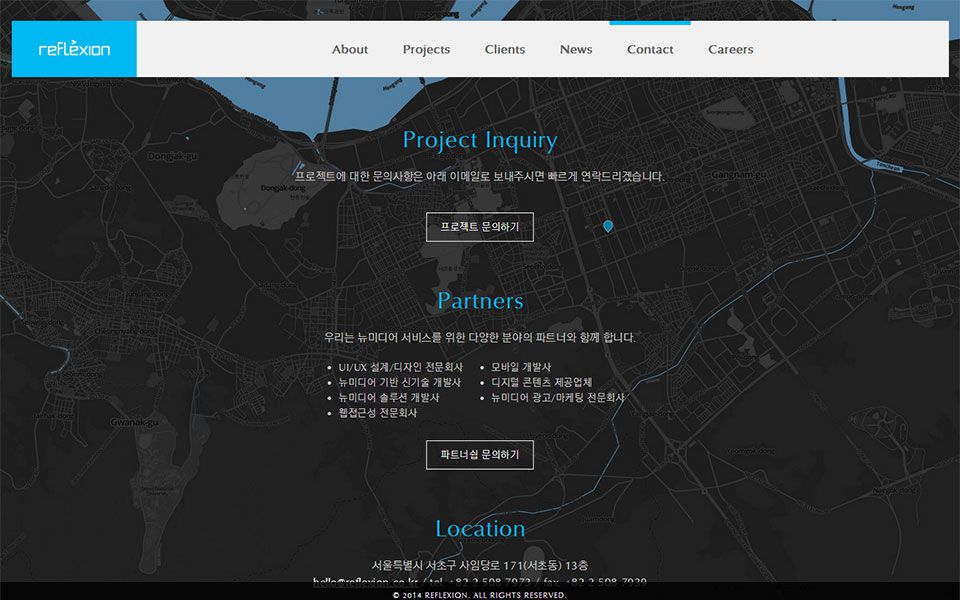960x600 pixels.
Task: Click the 디지털 콘텐츠 제공업체 list item
Action: pos(541,382)
